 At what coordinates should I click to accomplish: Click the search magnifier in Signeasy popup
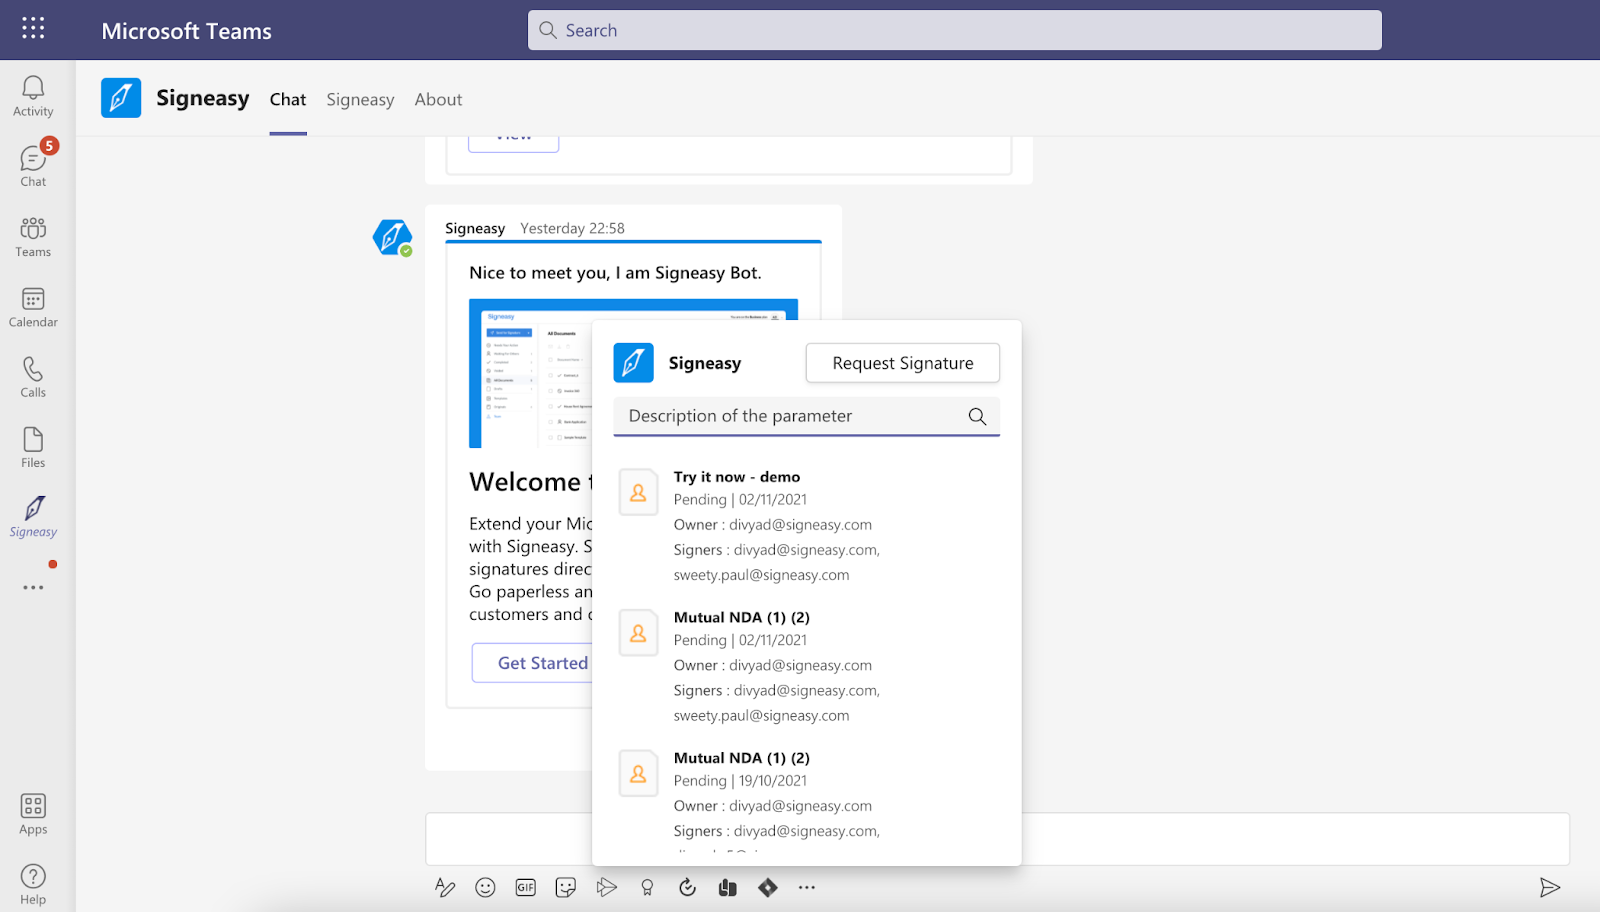(977, 417)
